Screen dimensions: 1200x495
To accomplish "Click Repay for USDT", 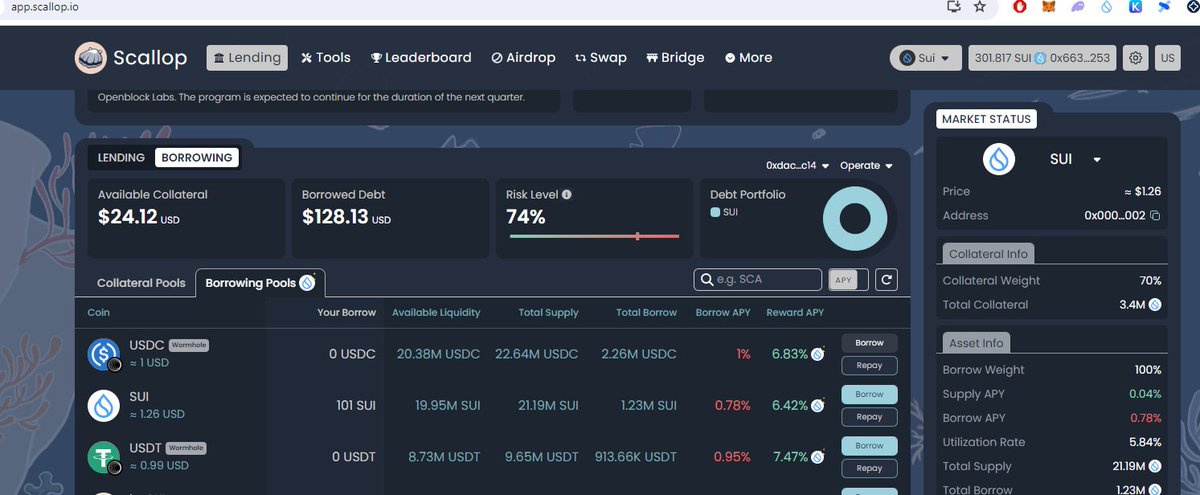I will 869,468.
